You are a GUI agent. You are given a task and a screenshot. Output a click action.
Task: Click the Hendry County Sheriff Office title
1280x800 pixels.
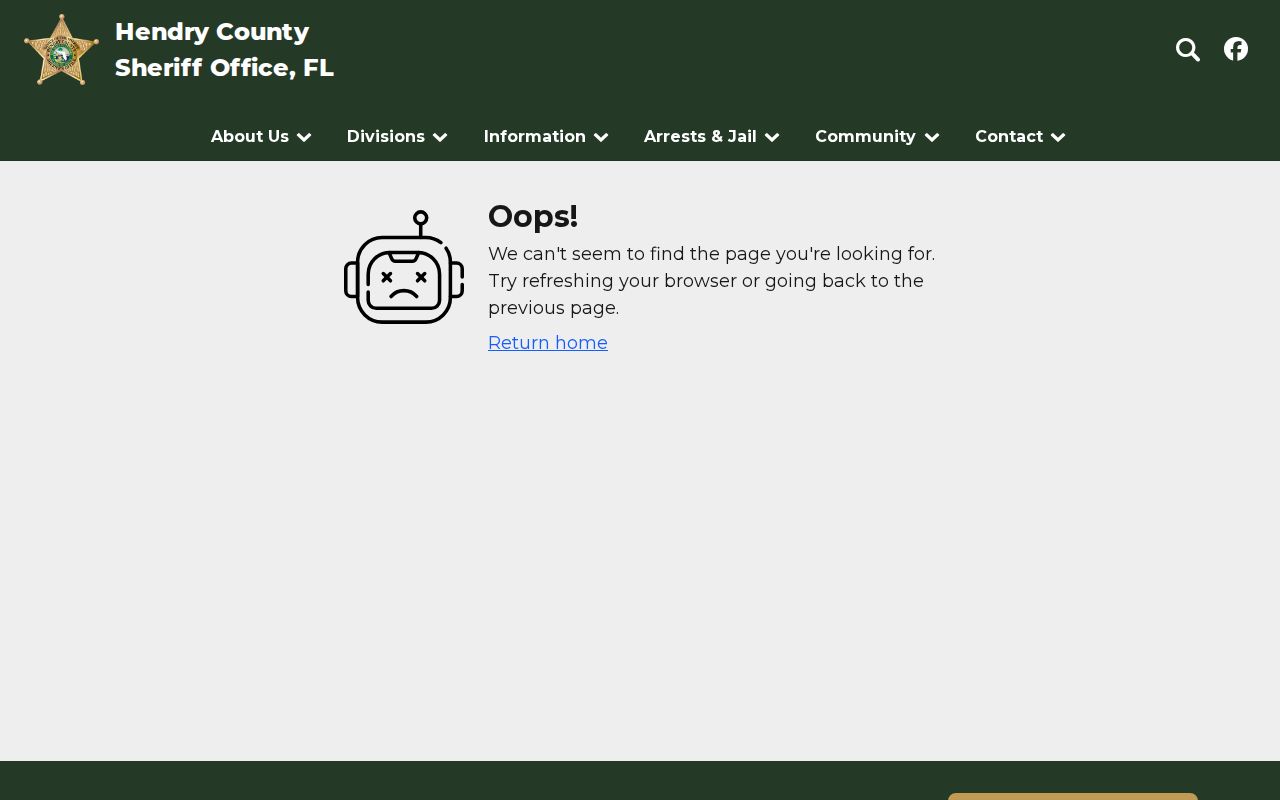point(224,50)
